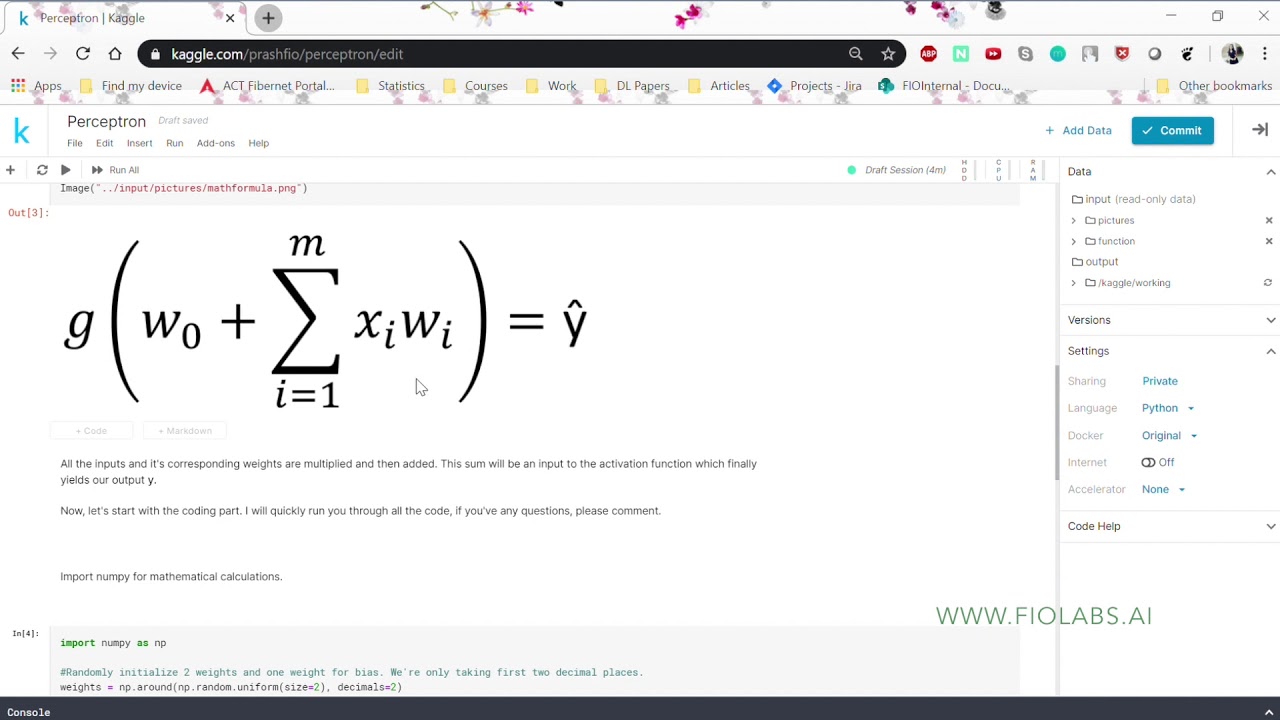The image size is (1280, 720).
Task: Run current cell with play icon
Action: (x=66, y=170)
